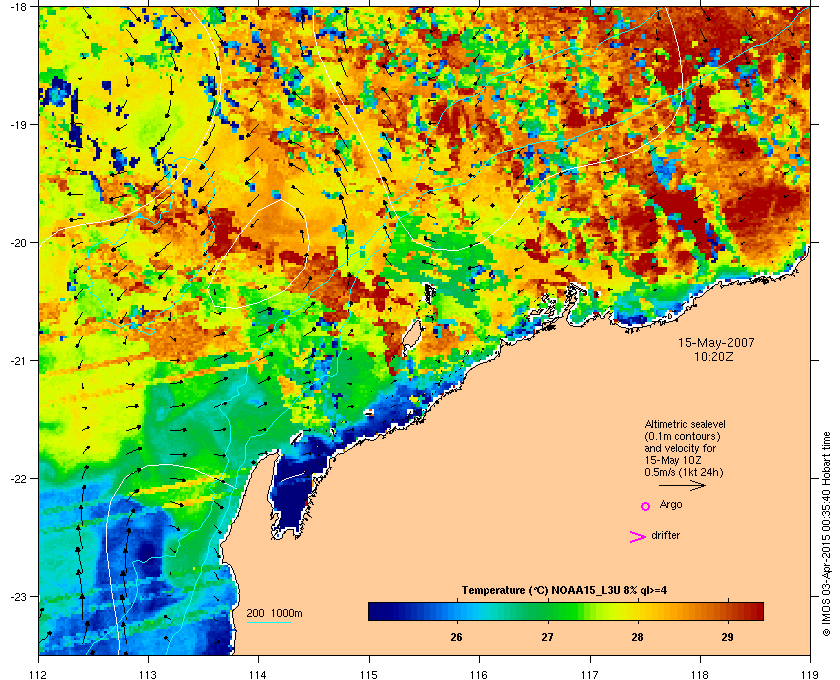840x680 pixels.
Task: Click the magenta drifter arrow symbol
Action: coord(638,537)
